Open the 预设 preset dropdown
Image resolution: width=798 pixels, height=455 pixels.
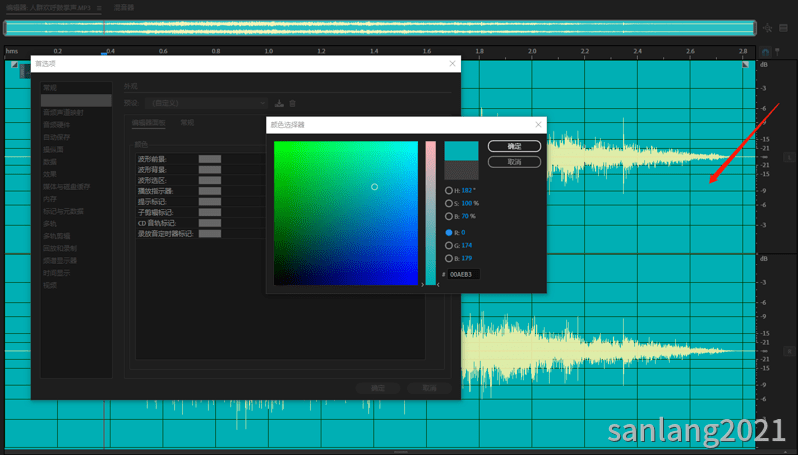click(x=206, y=103)
